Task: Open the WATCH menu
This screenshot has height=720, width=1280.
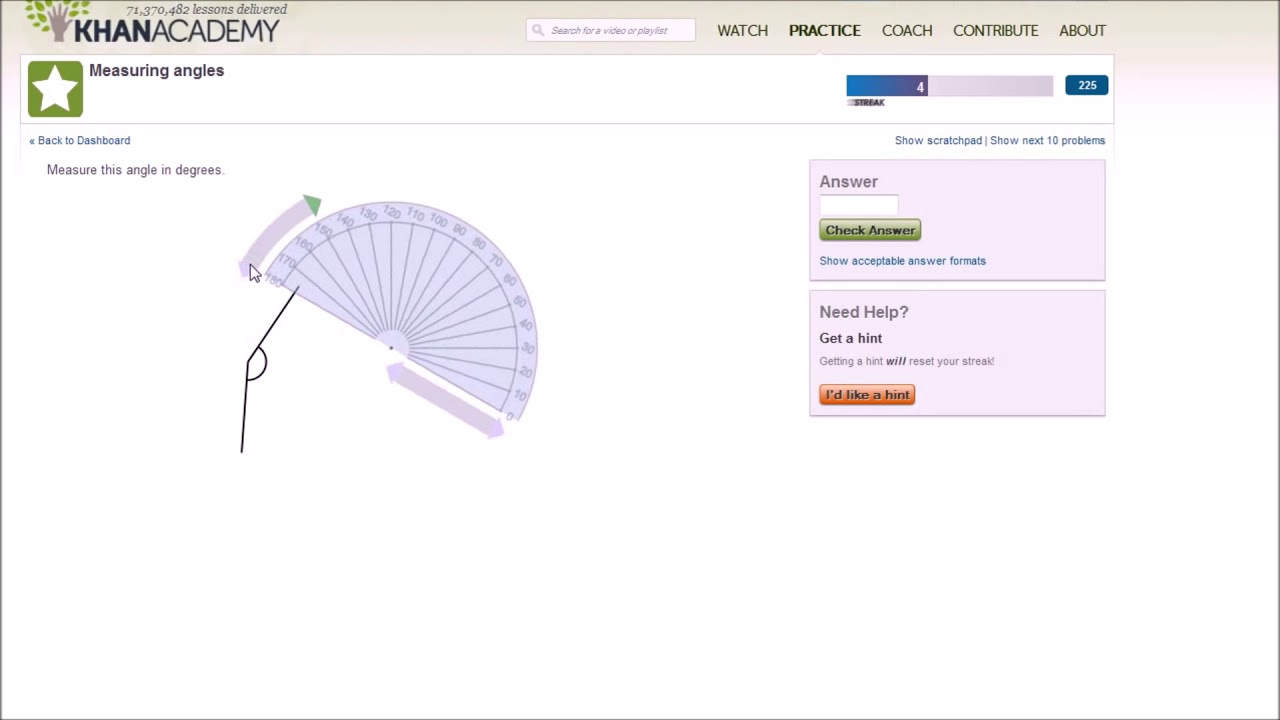Action: click(x=742, y=31)
